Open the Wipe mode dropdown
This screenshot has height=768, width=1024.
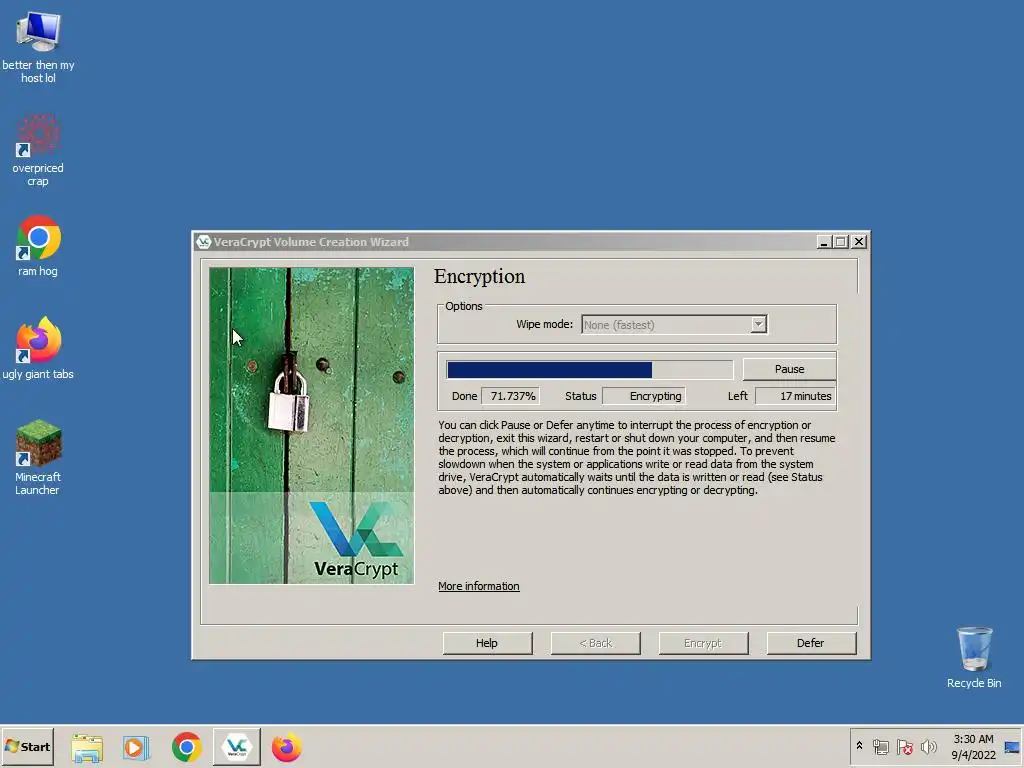pyautogui.click(x=674, y=325)
